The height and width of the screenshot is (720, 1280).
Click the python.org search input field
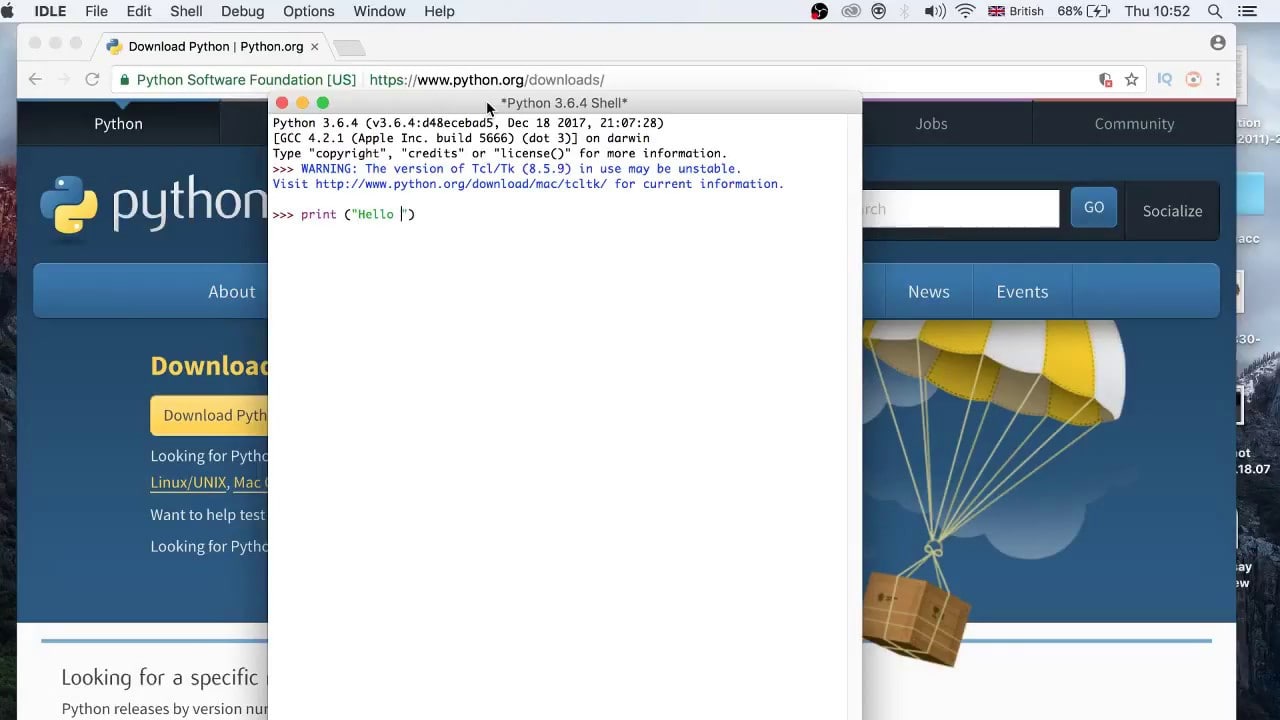coord(960,209)
